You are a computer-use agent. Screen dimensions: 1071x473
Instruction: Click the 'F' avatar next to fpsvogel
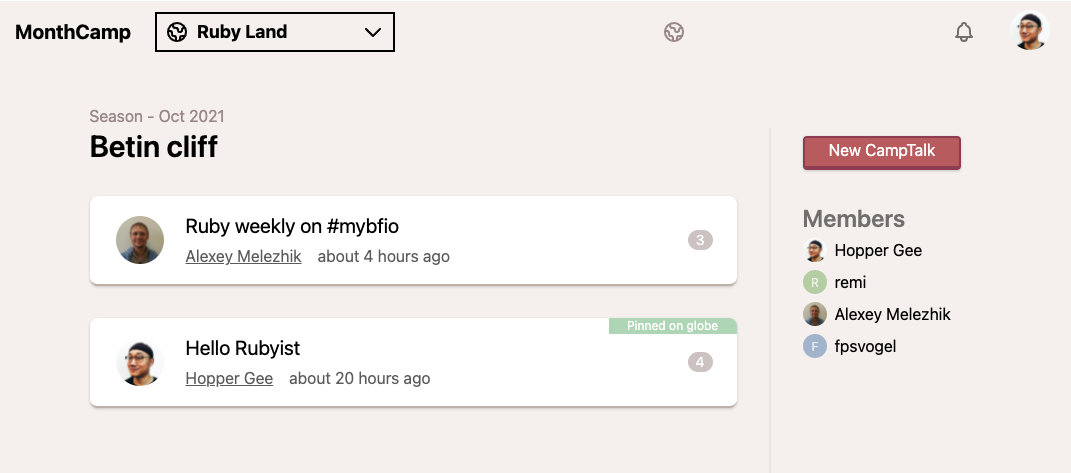[x=815, y=346]
